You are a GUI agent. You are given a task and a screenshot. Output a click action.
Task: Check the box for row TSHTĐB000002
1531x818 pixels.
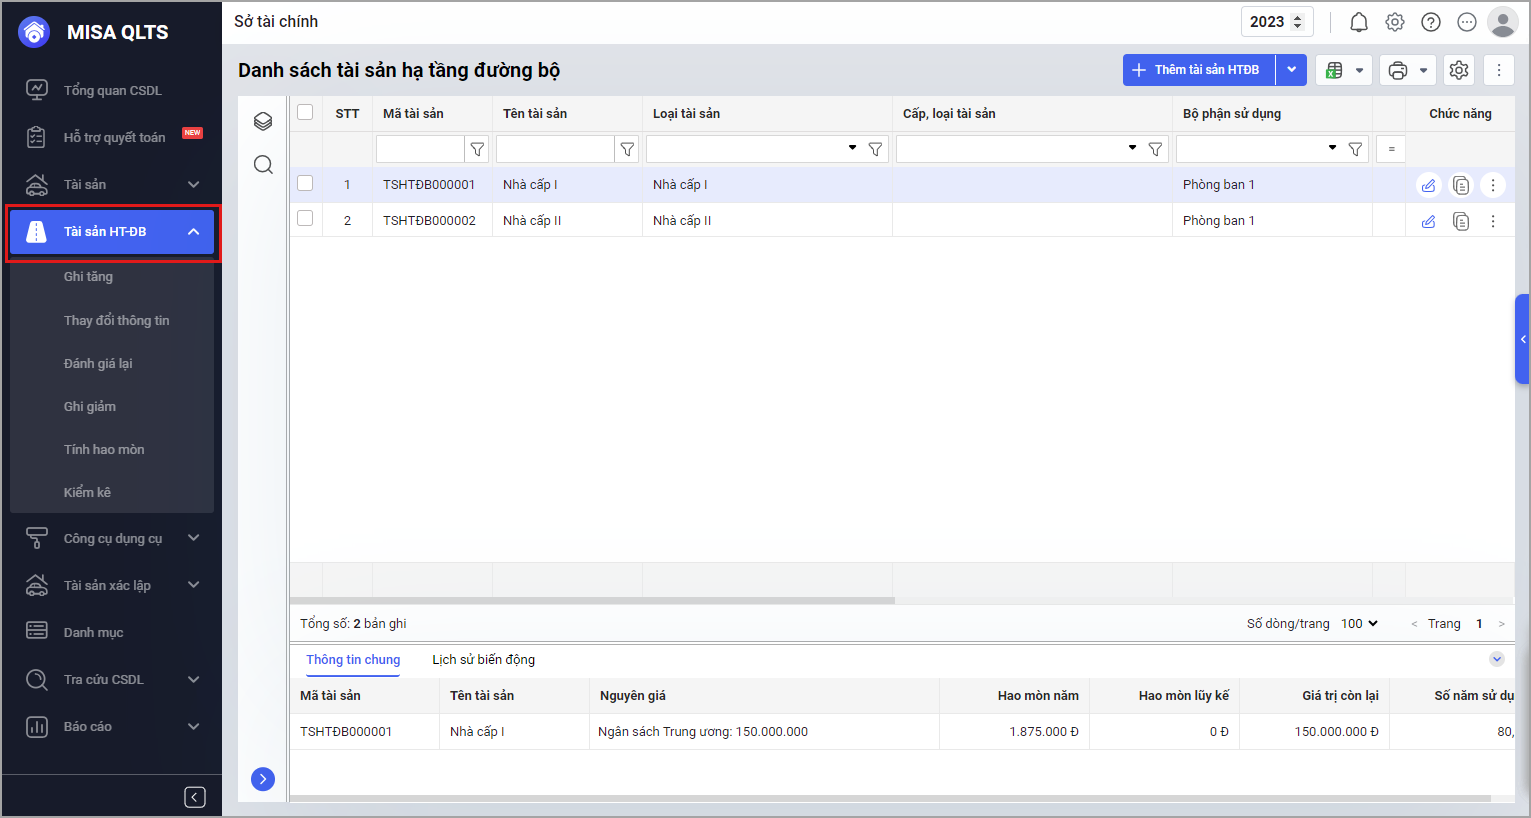coord(305,219)
